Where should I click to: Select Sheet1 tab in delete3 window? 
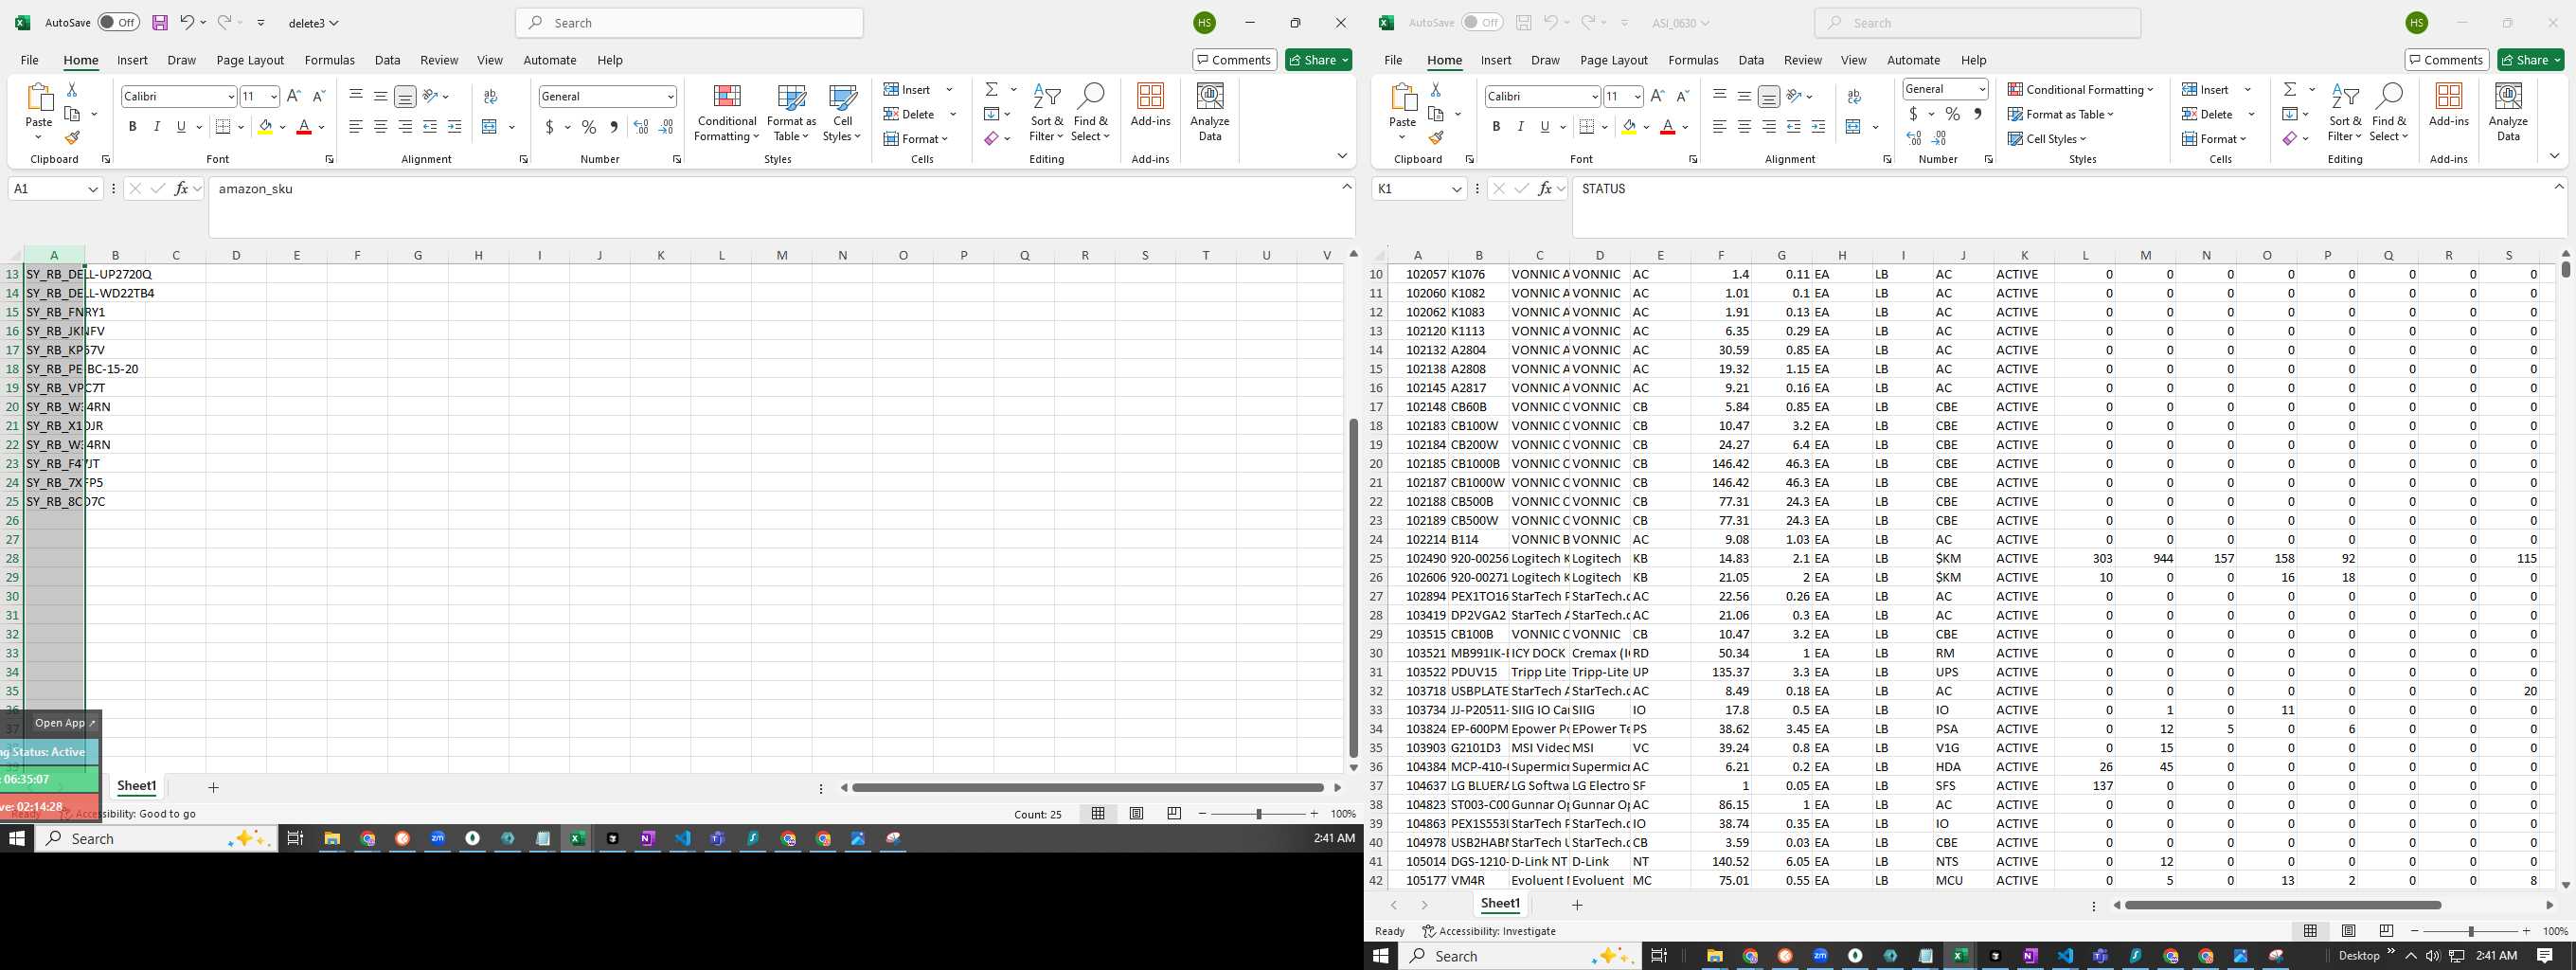click(136, 786)
